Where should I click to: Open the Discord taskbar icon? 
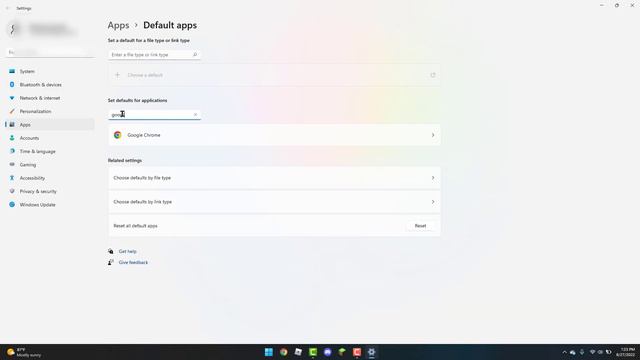pos(327,352)
